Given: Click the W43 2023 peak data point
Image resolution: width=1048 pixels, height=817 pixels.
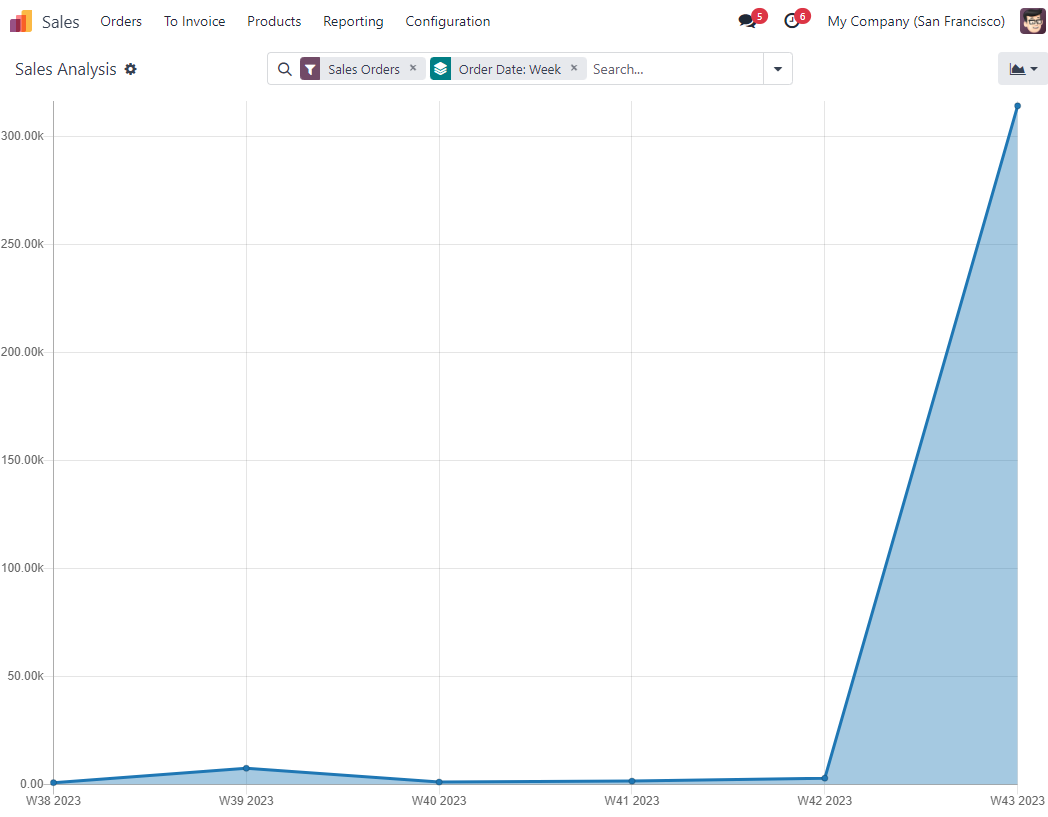Looking at the screenshot, I should click(1017, 106).
